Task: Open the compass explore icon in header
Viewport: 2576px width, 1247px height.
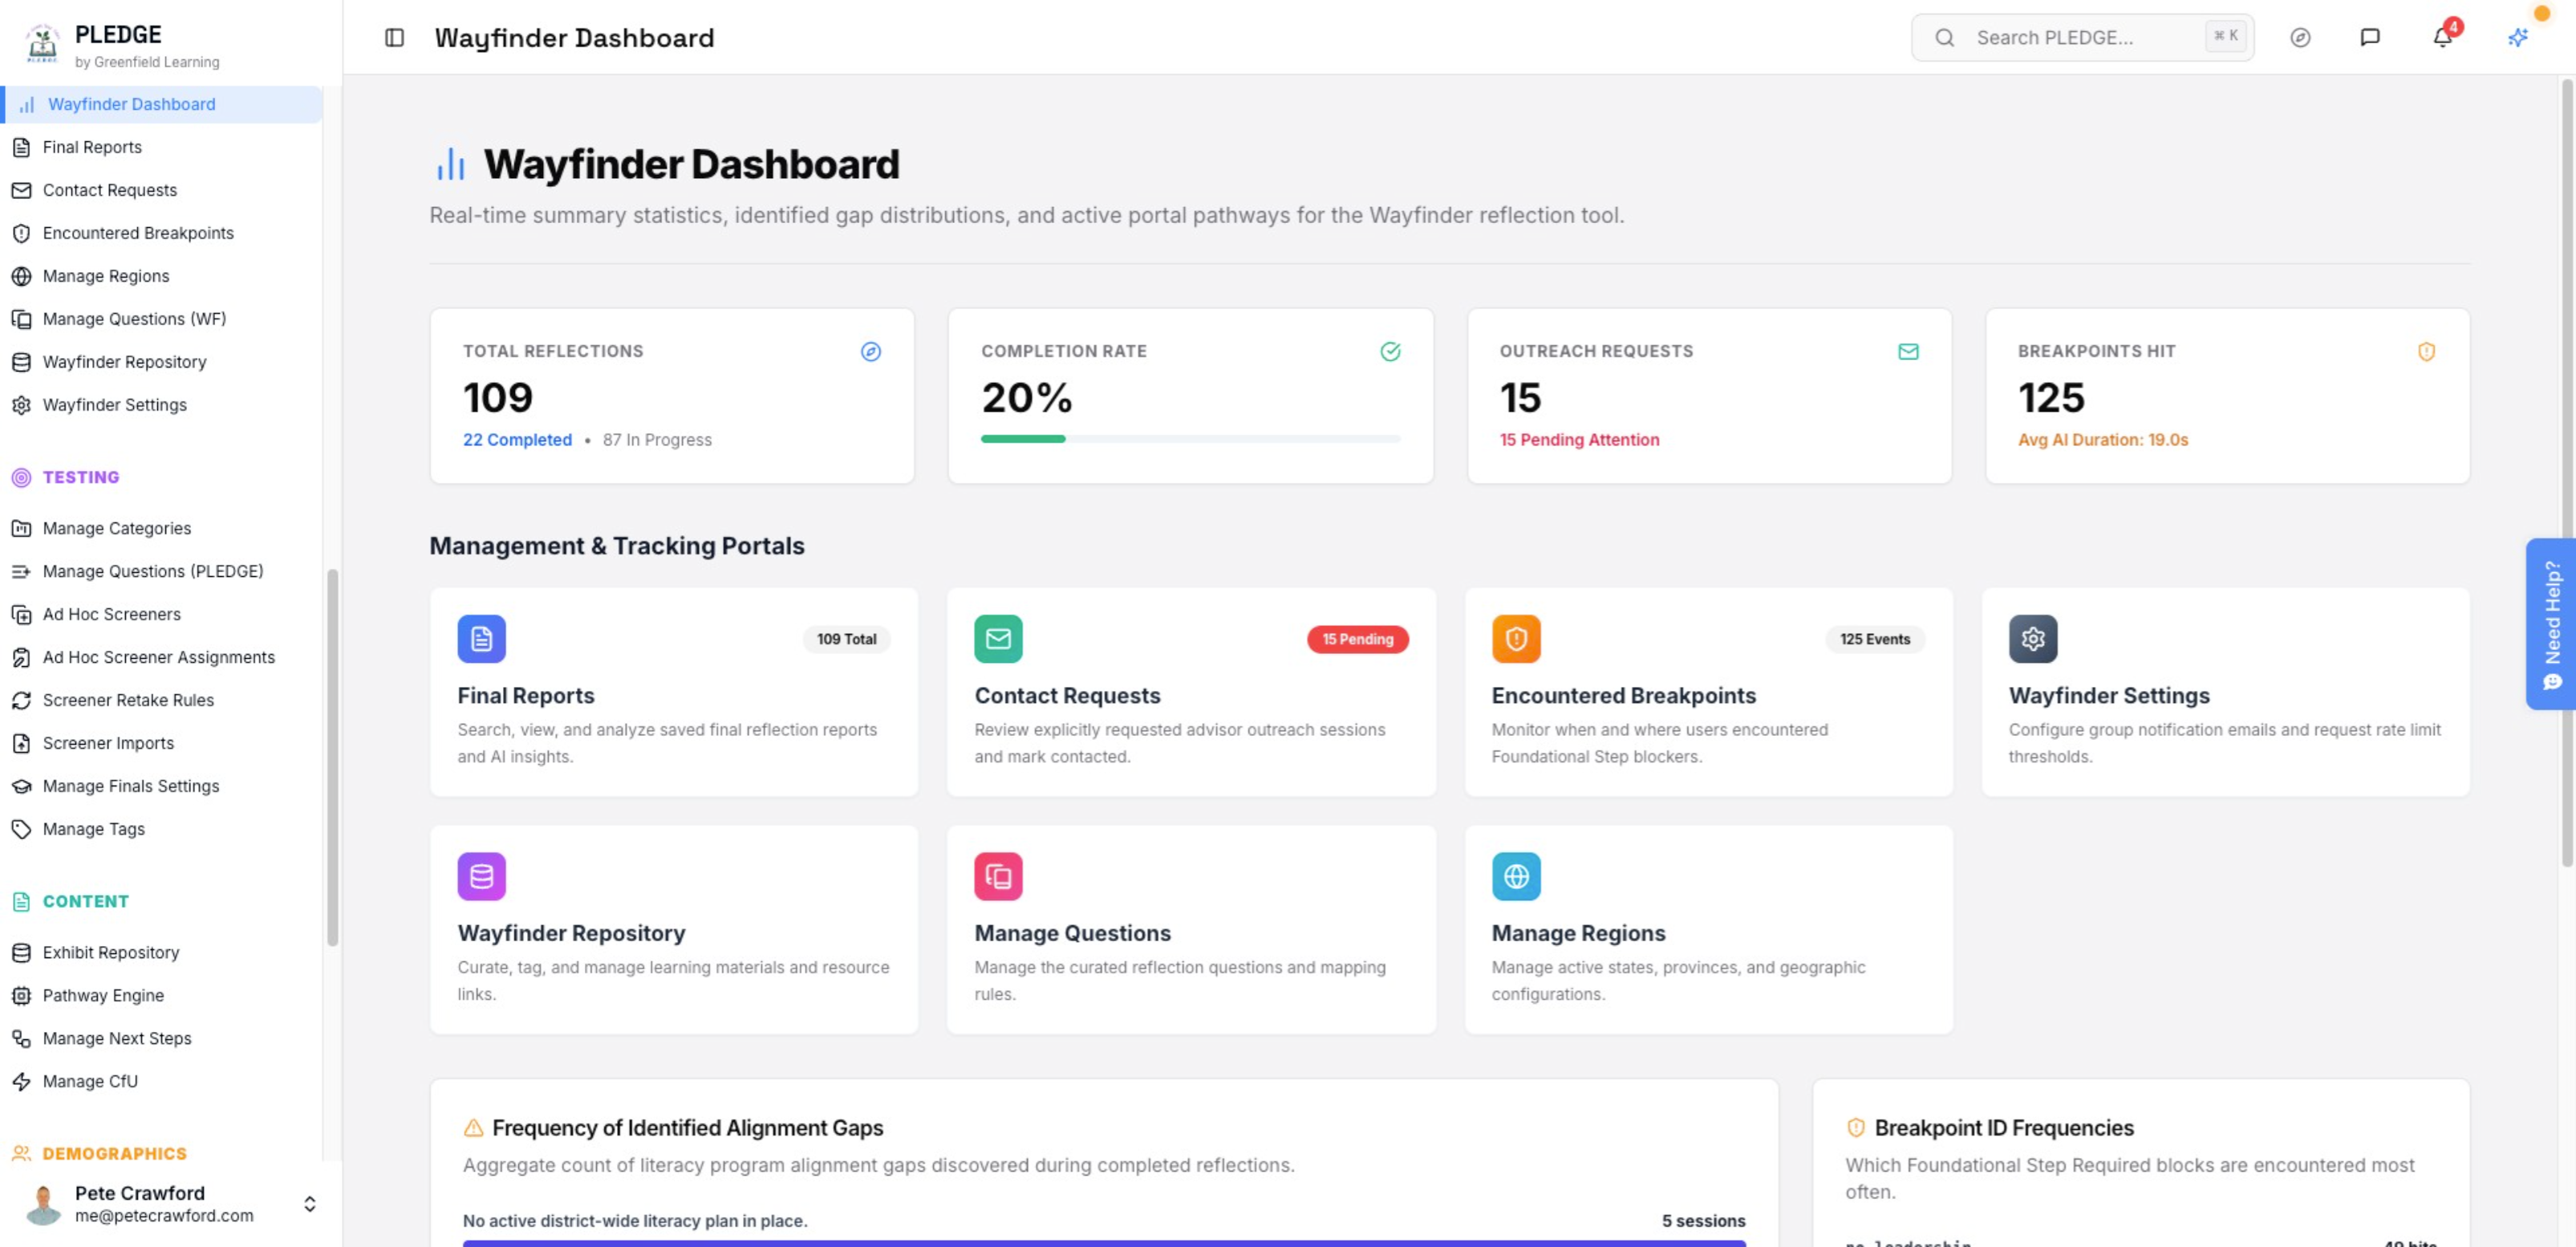Action: (x=2300, y=38)
